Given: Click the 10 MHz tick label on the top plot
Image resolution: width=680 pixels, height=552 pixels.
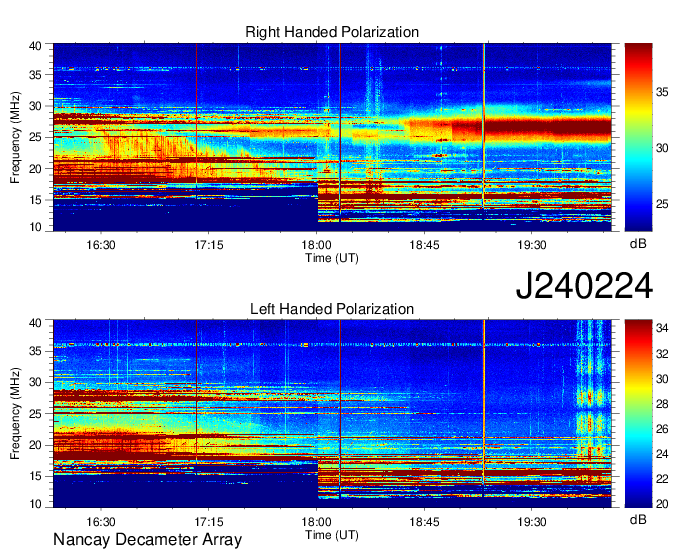Looking at the screenshot, I should click(x=36, y=227).
